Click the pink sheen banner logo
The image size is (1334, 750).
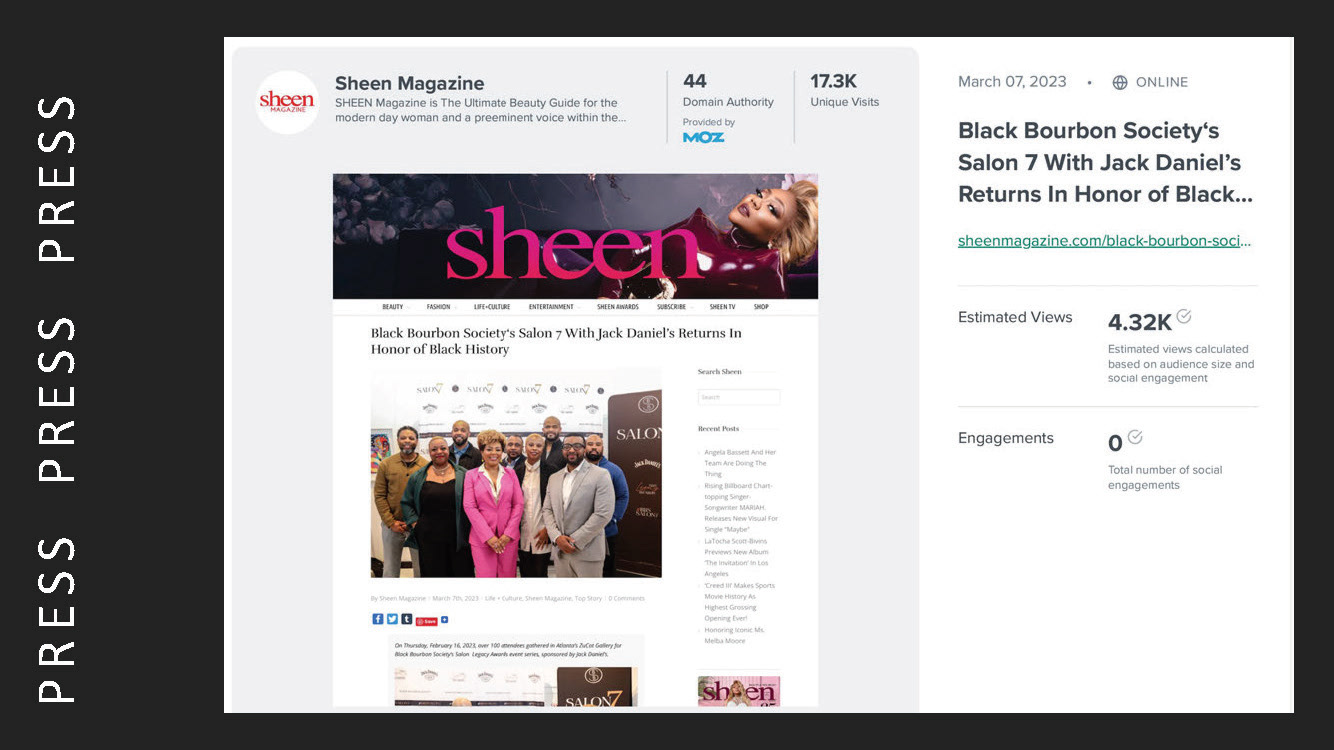[x=574, y=243]
